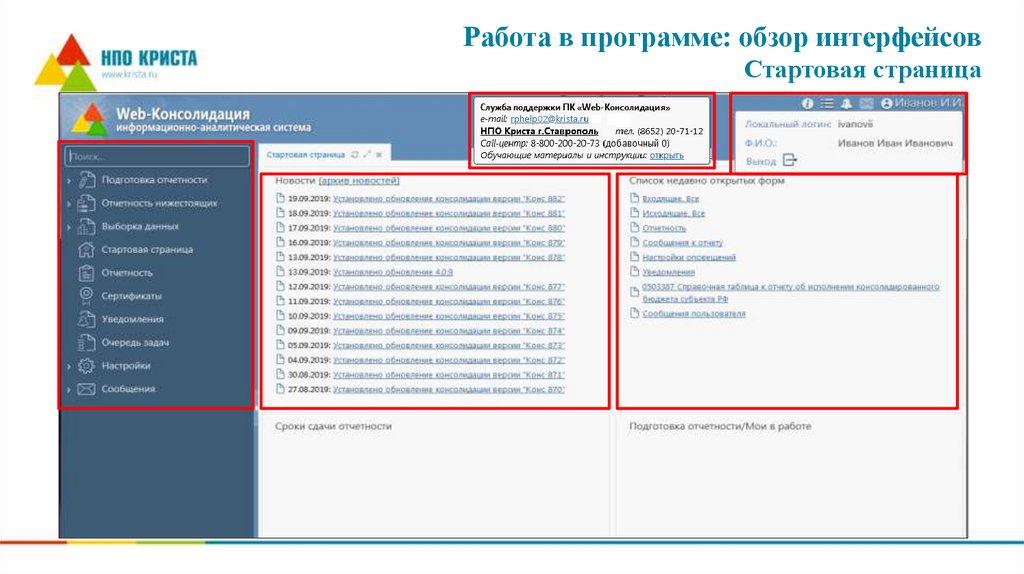The image size is (1024, 574).
Task: Open the Отчетность recent form link
Action: coord(664,228)
